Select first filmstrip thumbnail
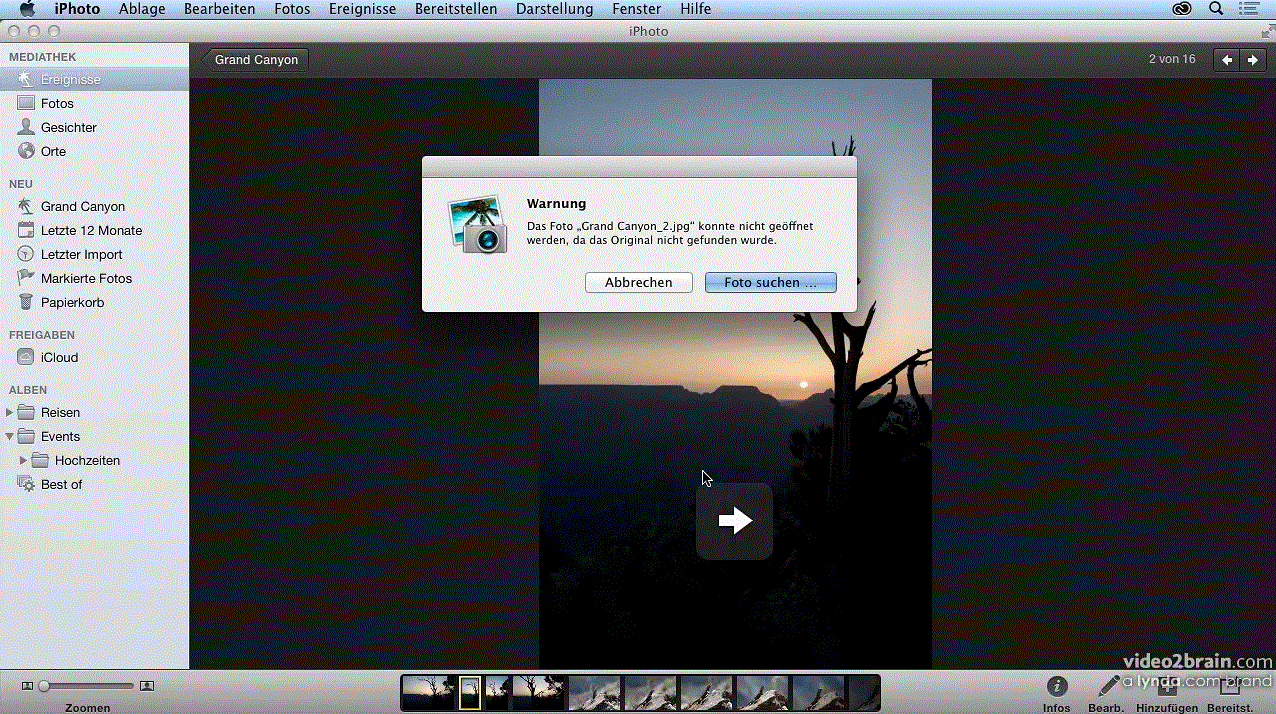 (430, 693)
